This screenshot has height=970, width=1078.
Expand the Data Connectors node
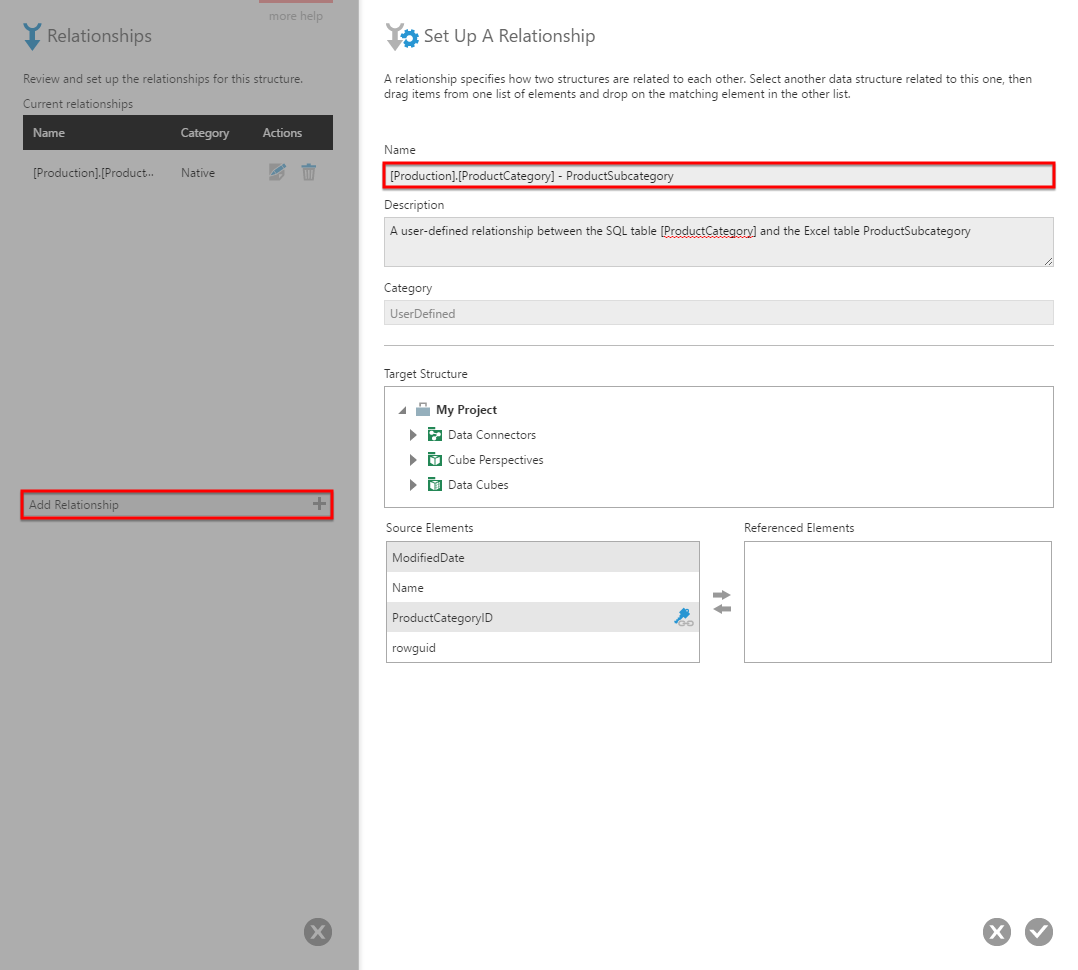pos(413,434)
